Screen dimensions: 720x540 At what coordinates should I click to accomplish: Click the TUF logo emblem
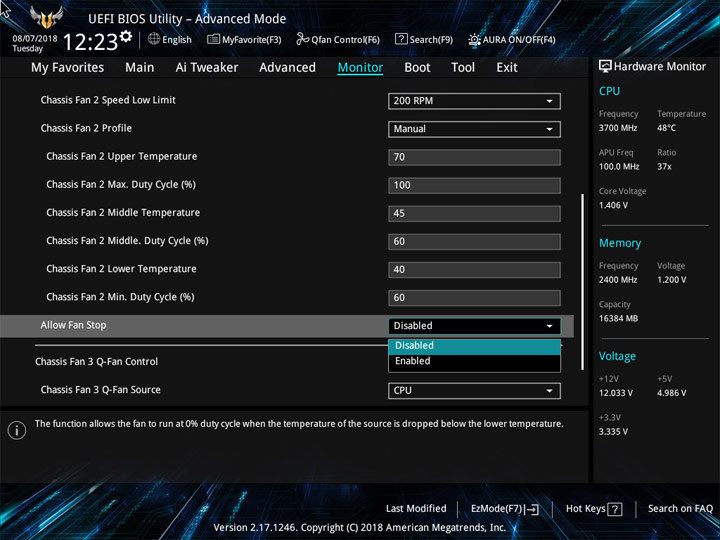(46, 17)
